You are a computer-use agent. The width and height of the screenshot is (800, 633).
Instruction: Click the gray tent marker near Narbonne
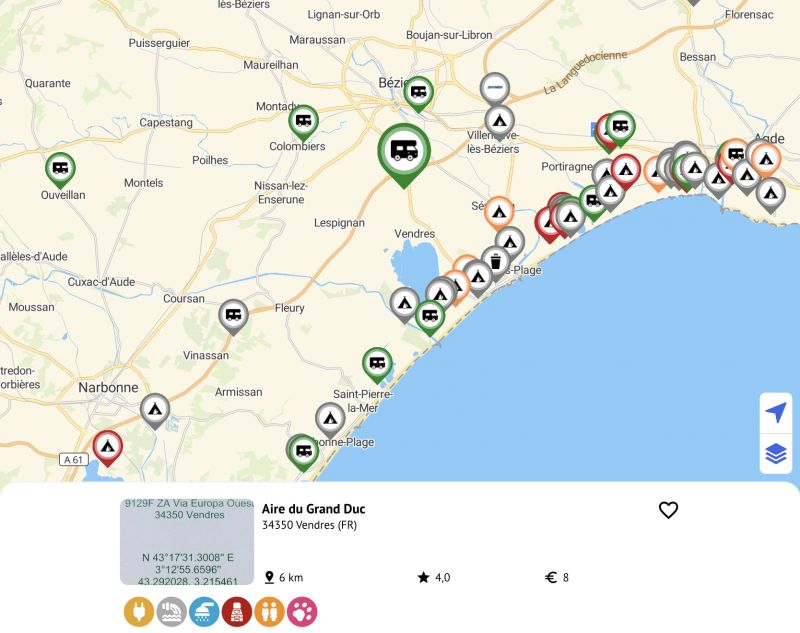tap(154, 408)
